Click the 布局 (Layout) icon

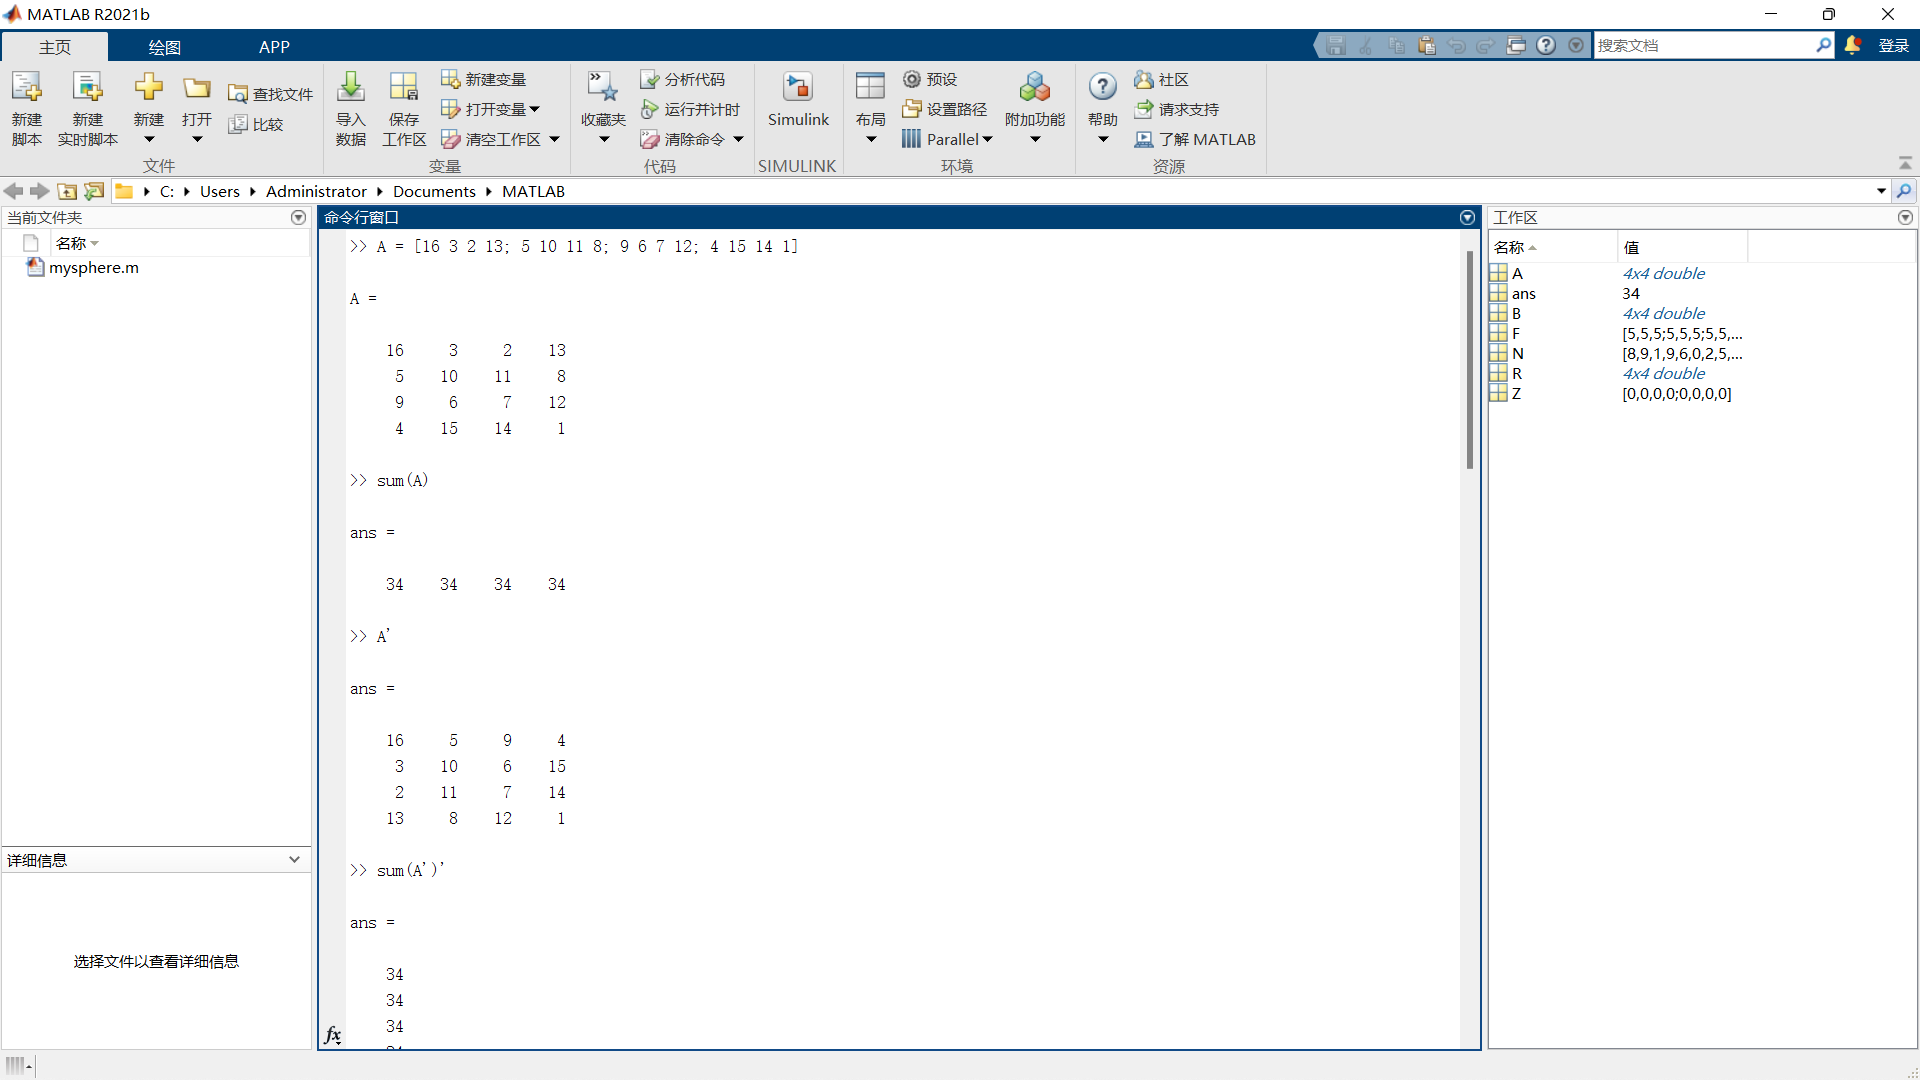pyautogui.click(x=870, y=88)
